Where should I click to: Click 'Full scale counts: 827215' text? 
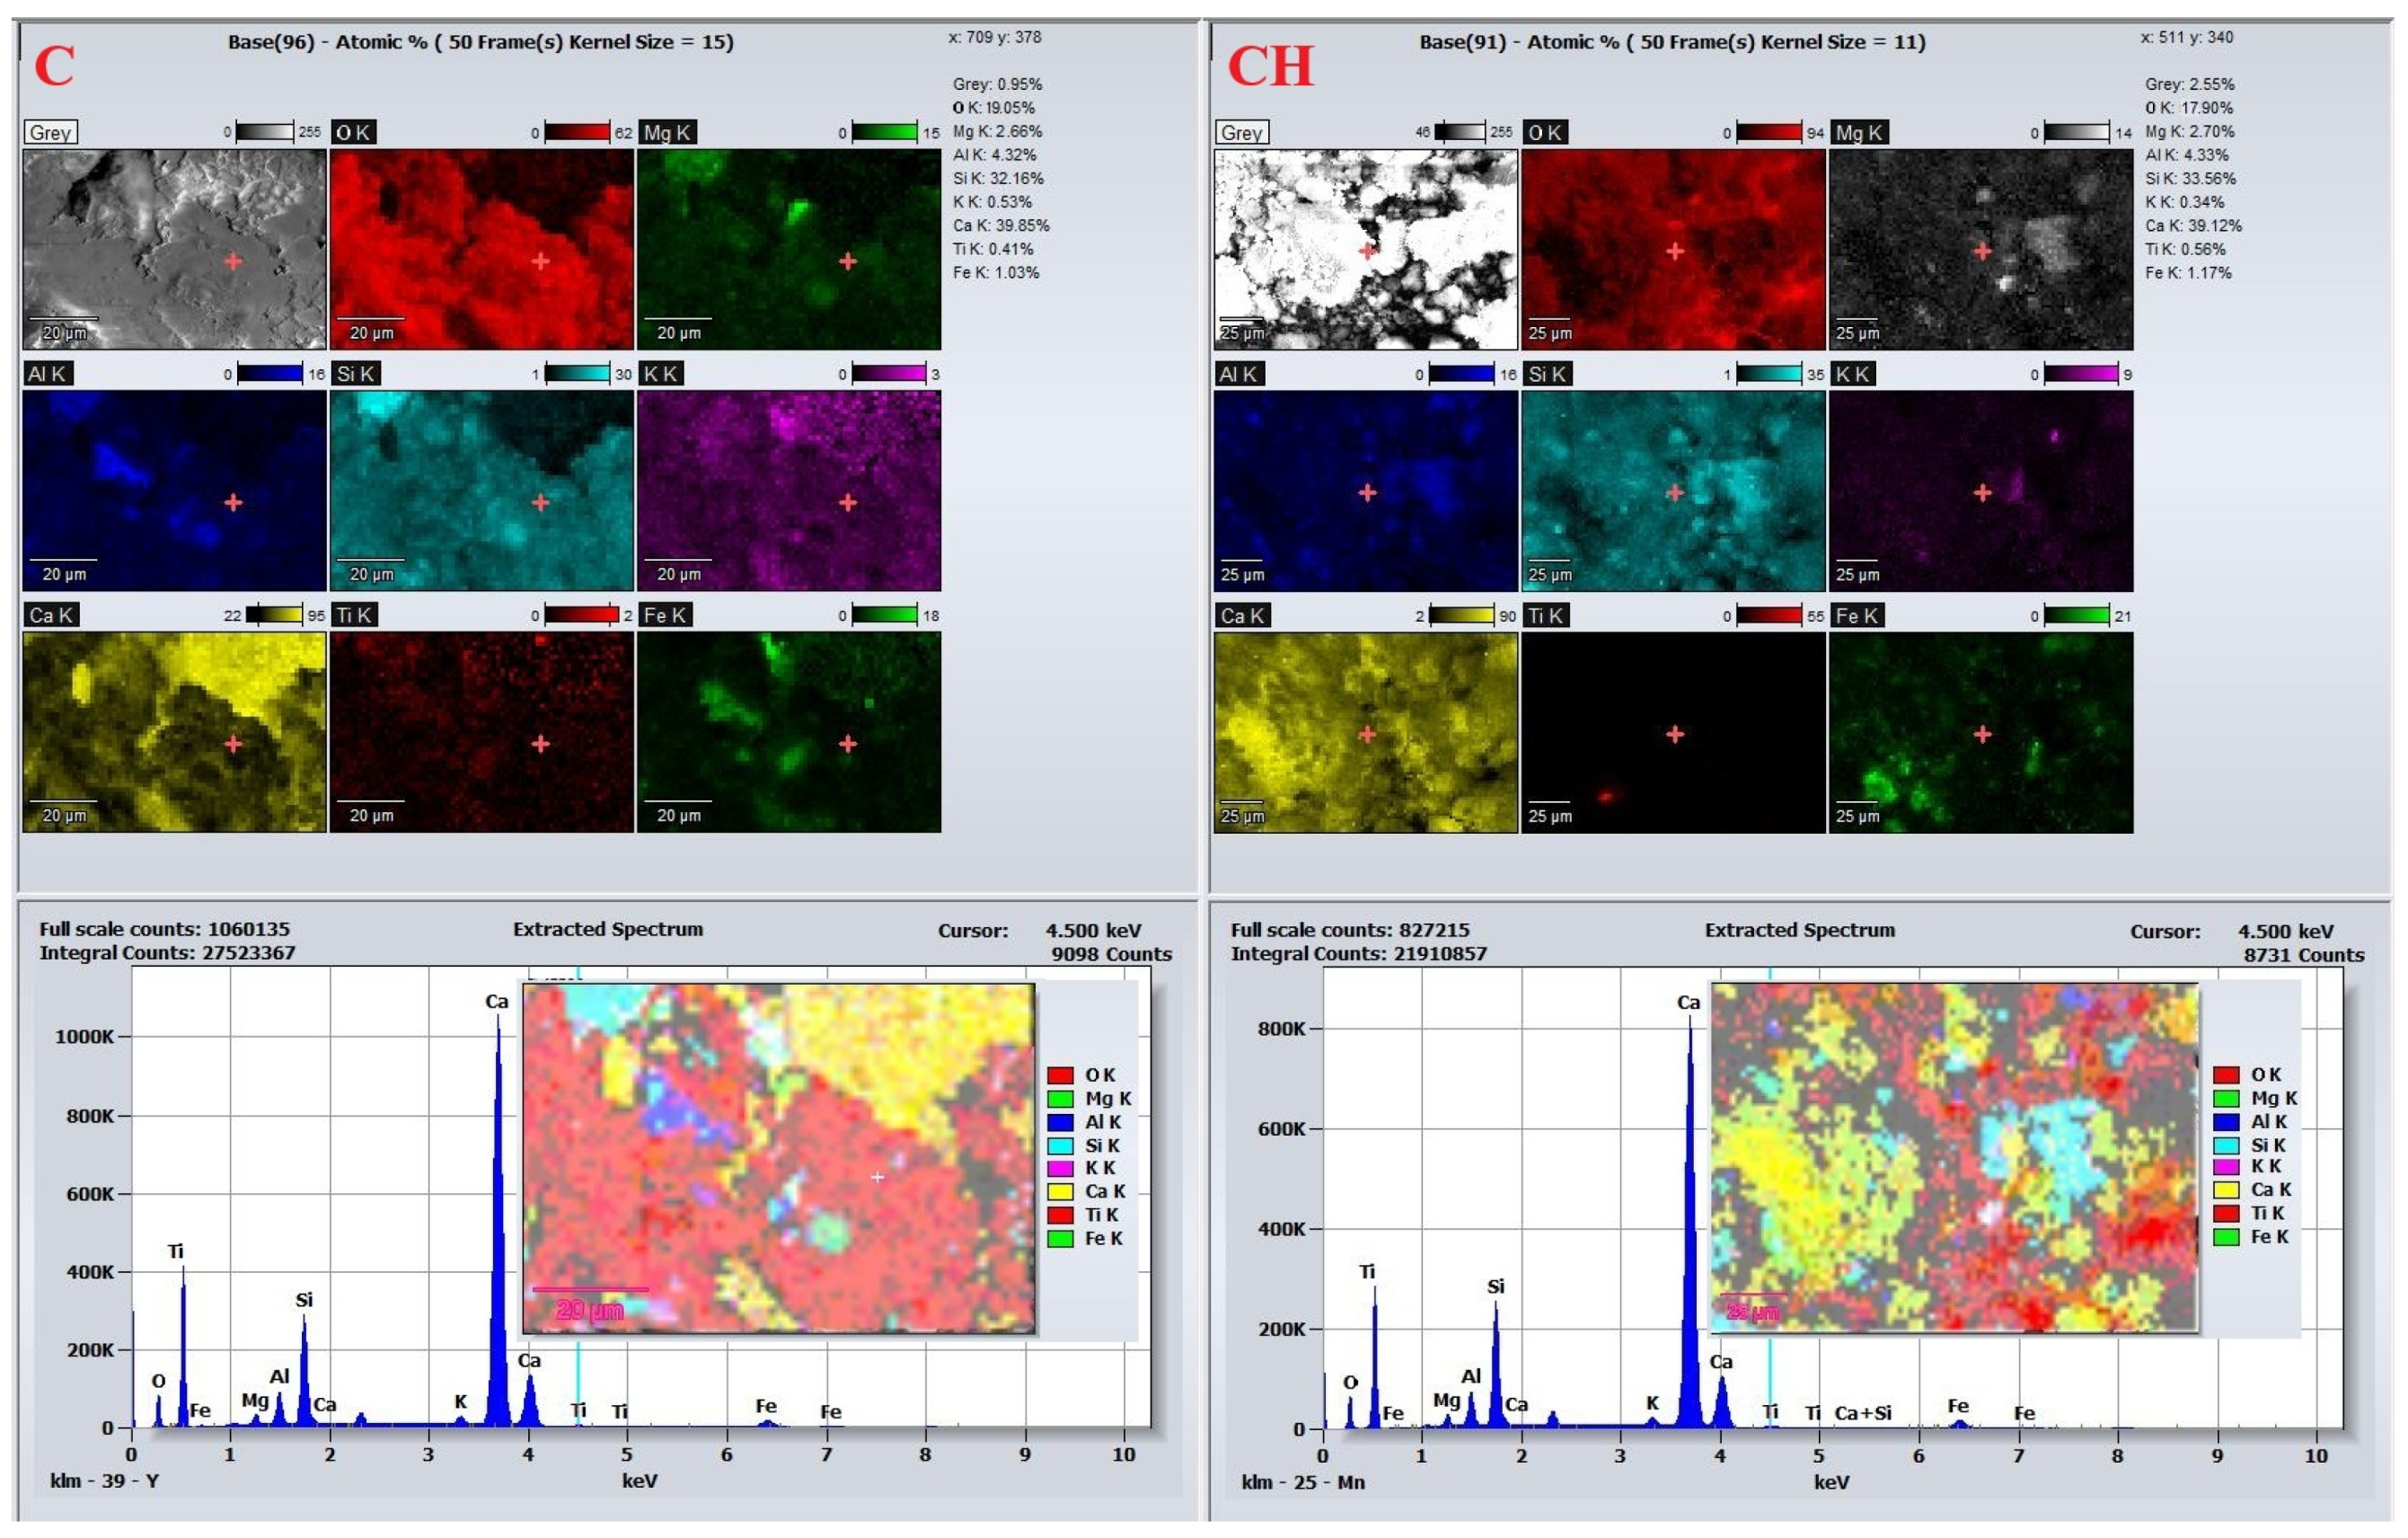pos(1351,930)
